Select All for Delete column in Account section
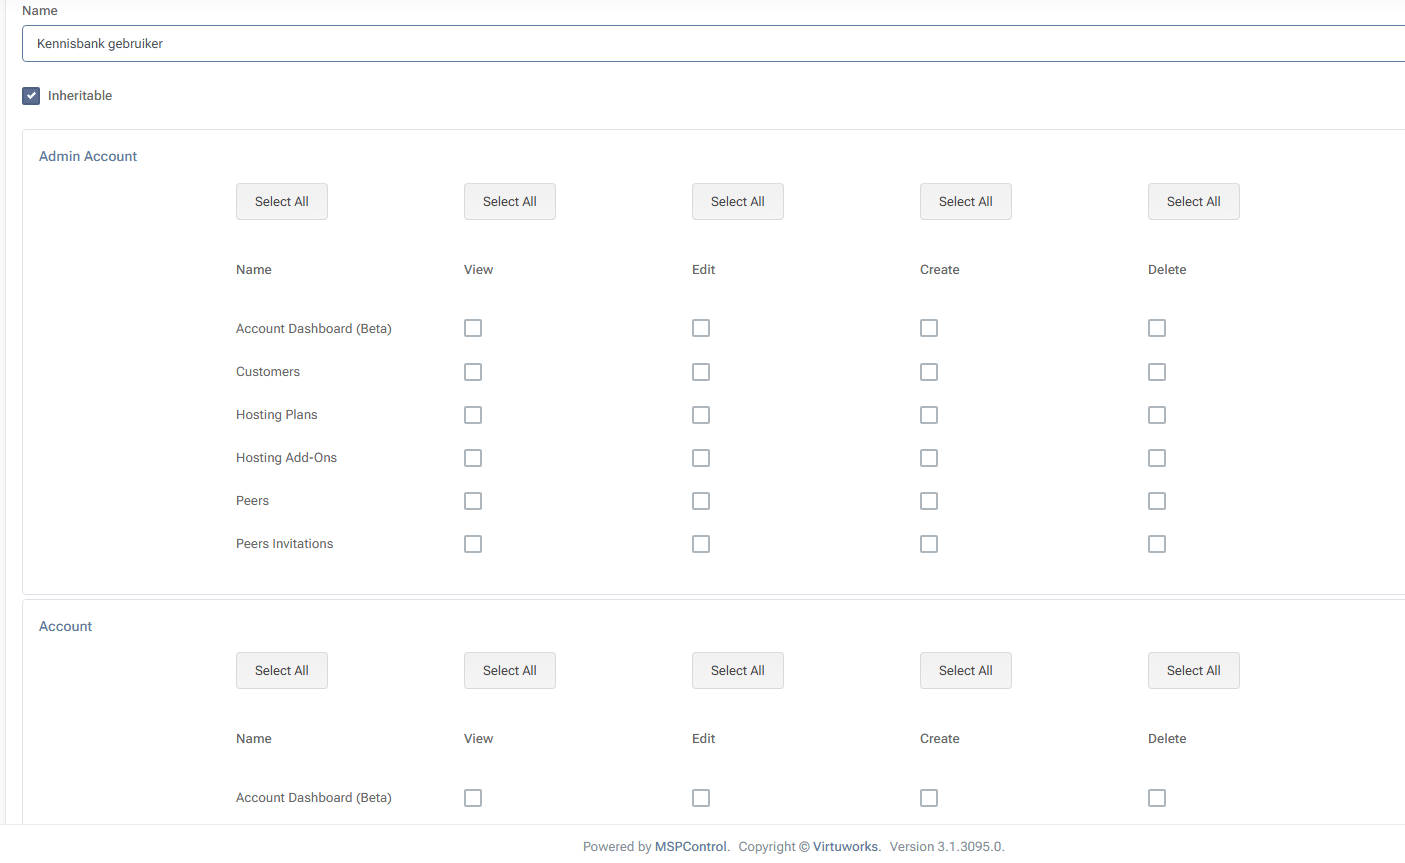1405x863 pixels. [x=1194, y=671]
